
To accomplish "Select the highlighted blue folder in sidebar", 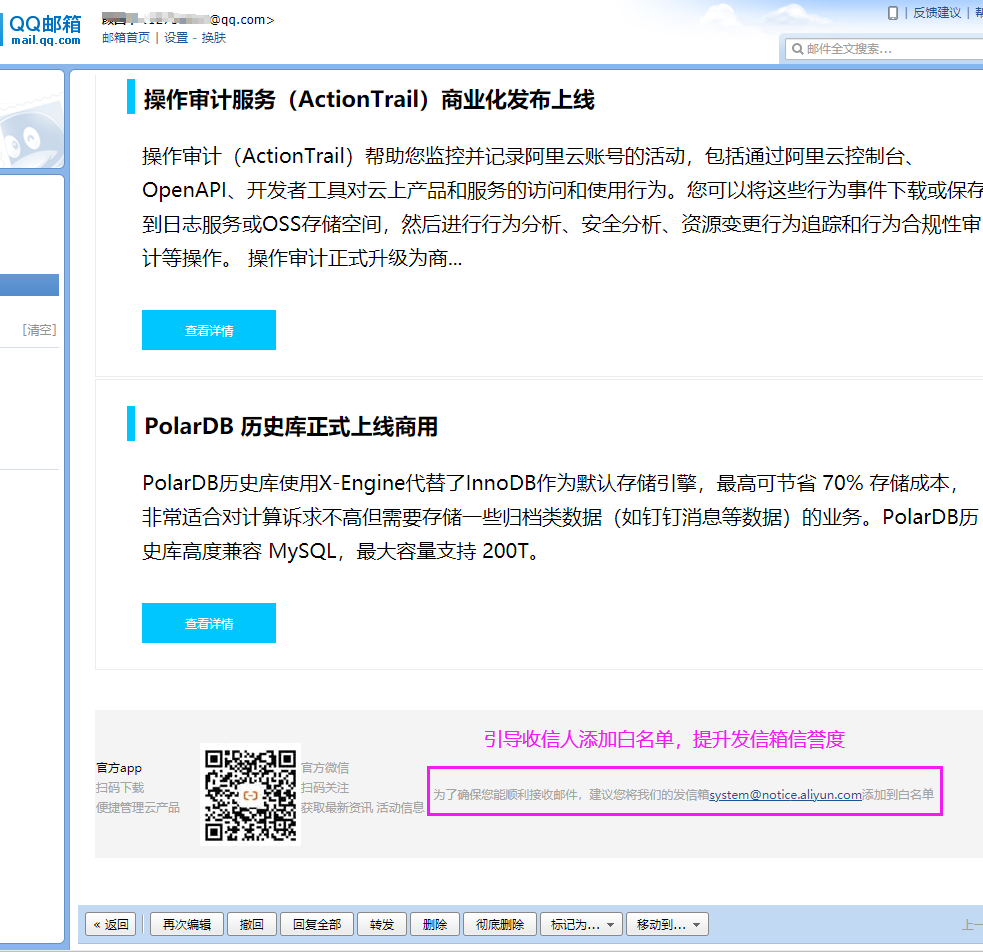I will pyautogui.click(x=29, y=285).
